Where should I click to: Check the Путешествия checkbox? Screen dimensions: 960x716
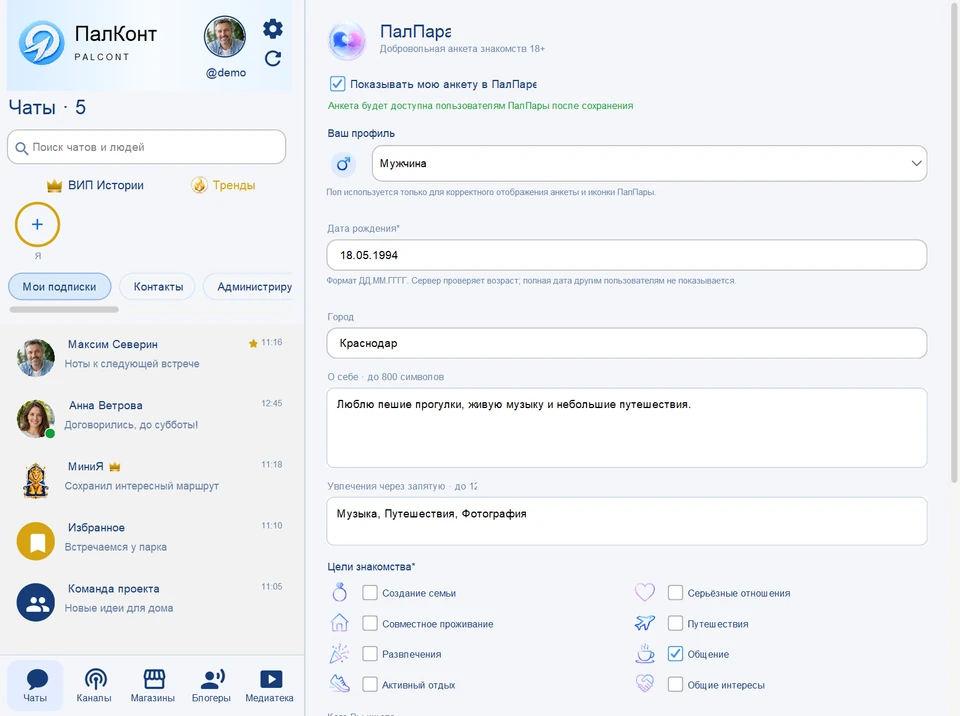coord(675,624)
